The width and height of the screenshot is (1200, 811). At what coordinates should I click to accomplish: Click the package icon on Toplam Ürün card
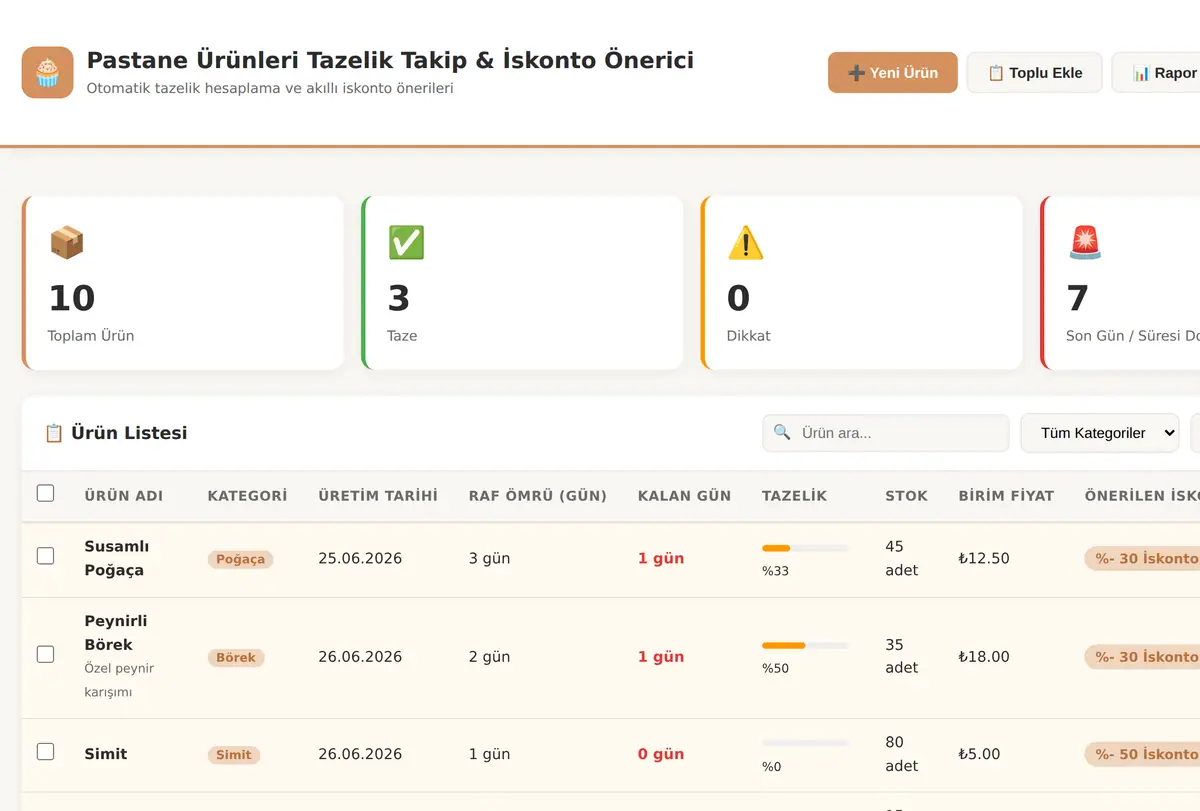pos(67,242)
